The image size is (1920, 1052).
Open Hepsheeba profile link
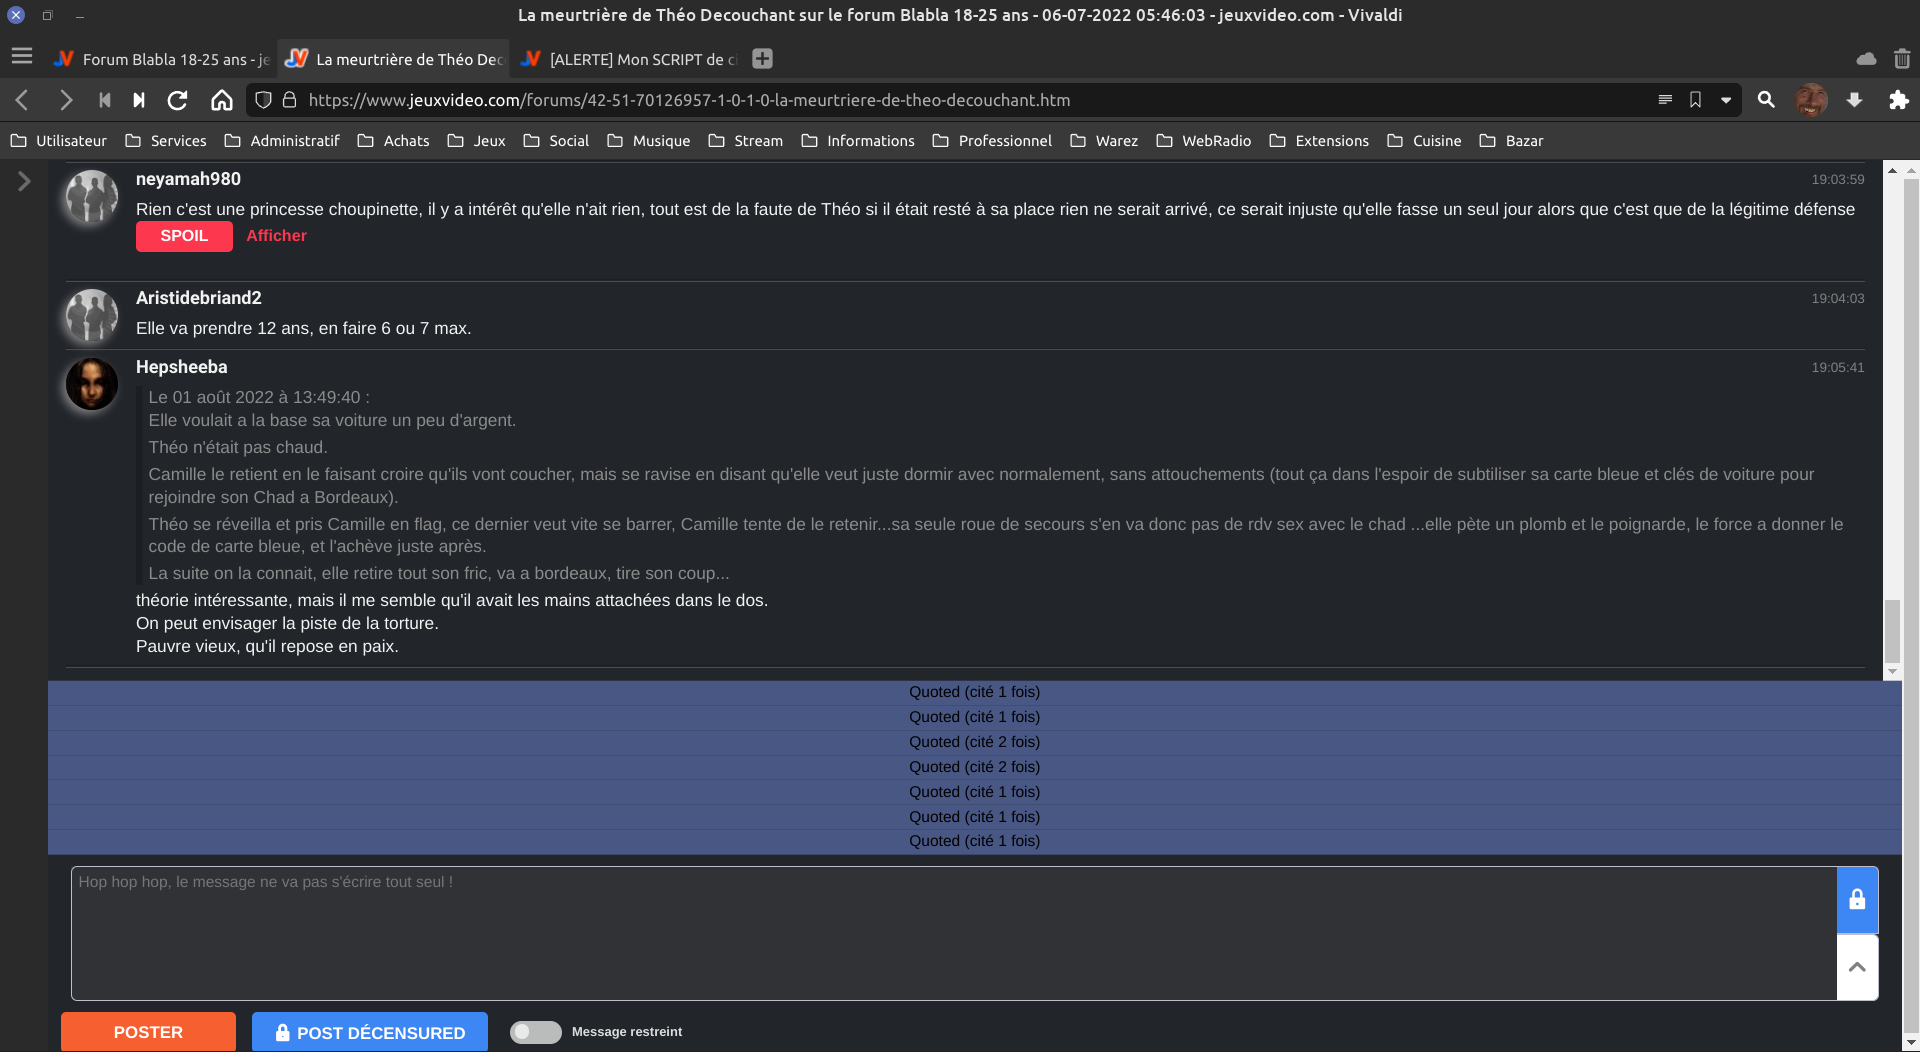click(x=182, y=367)
